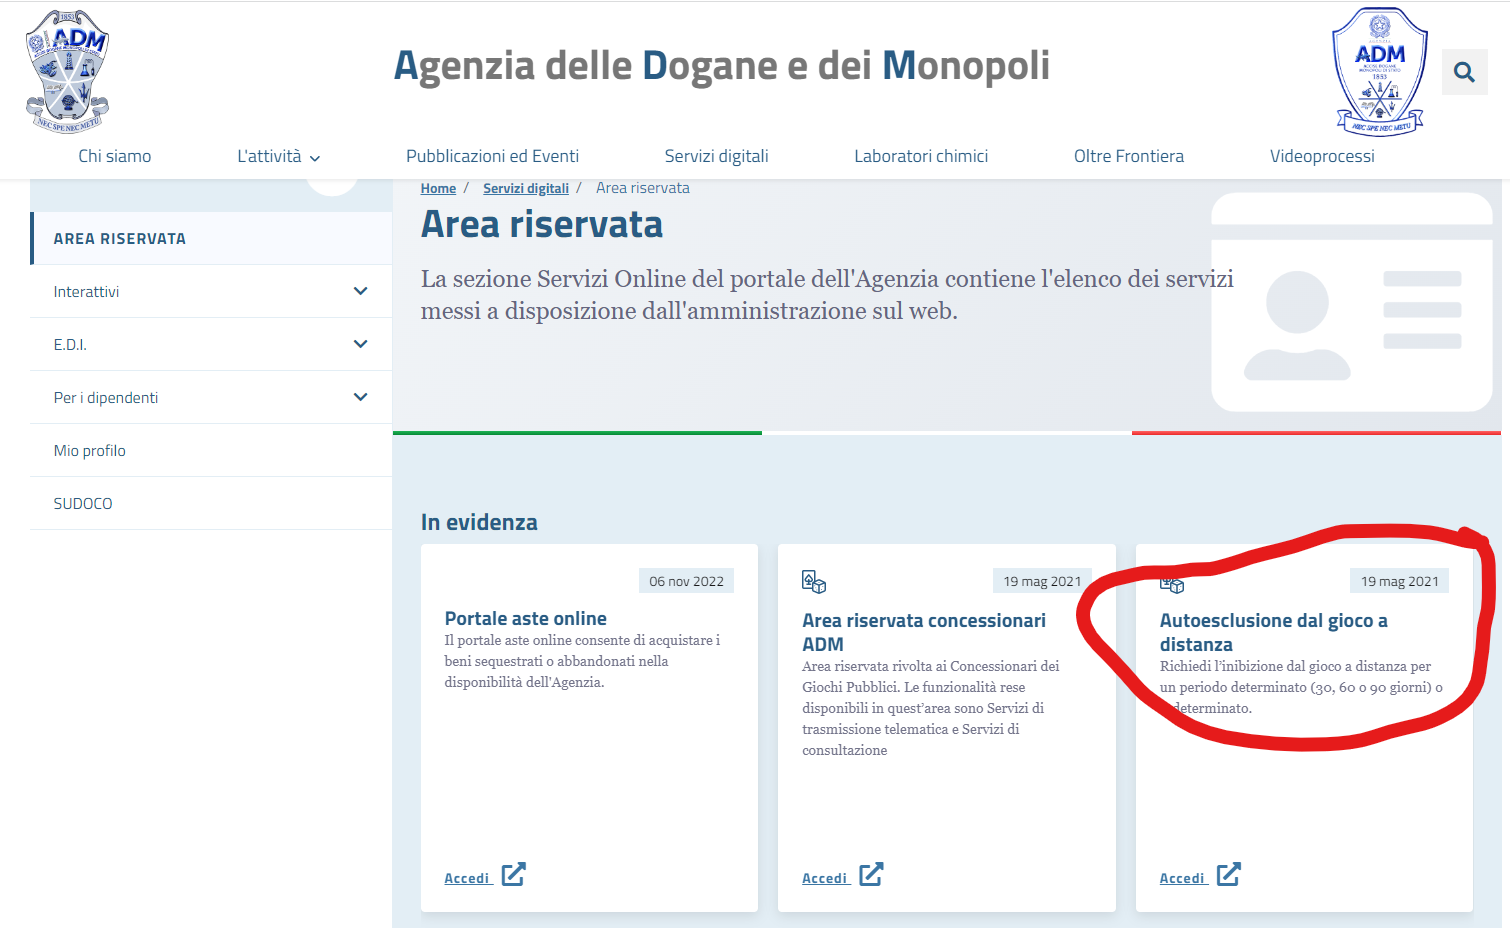Open the Servizi digitali menu item
The height and width of the screenshot is (928, 1510).
(x=716, y=156)
